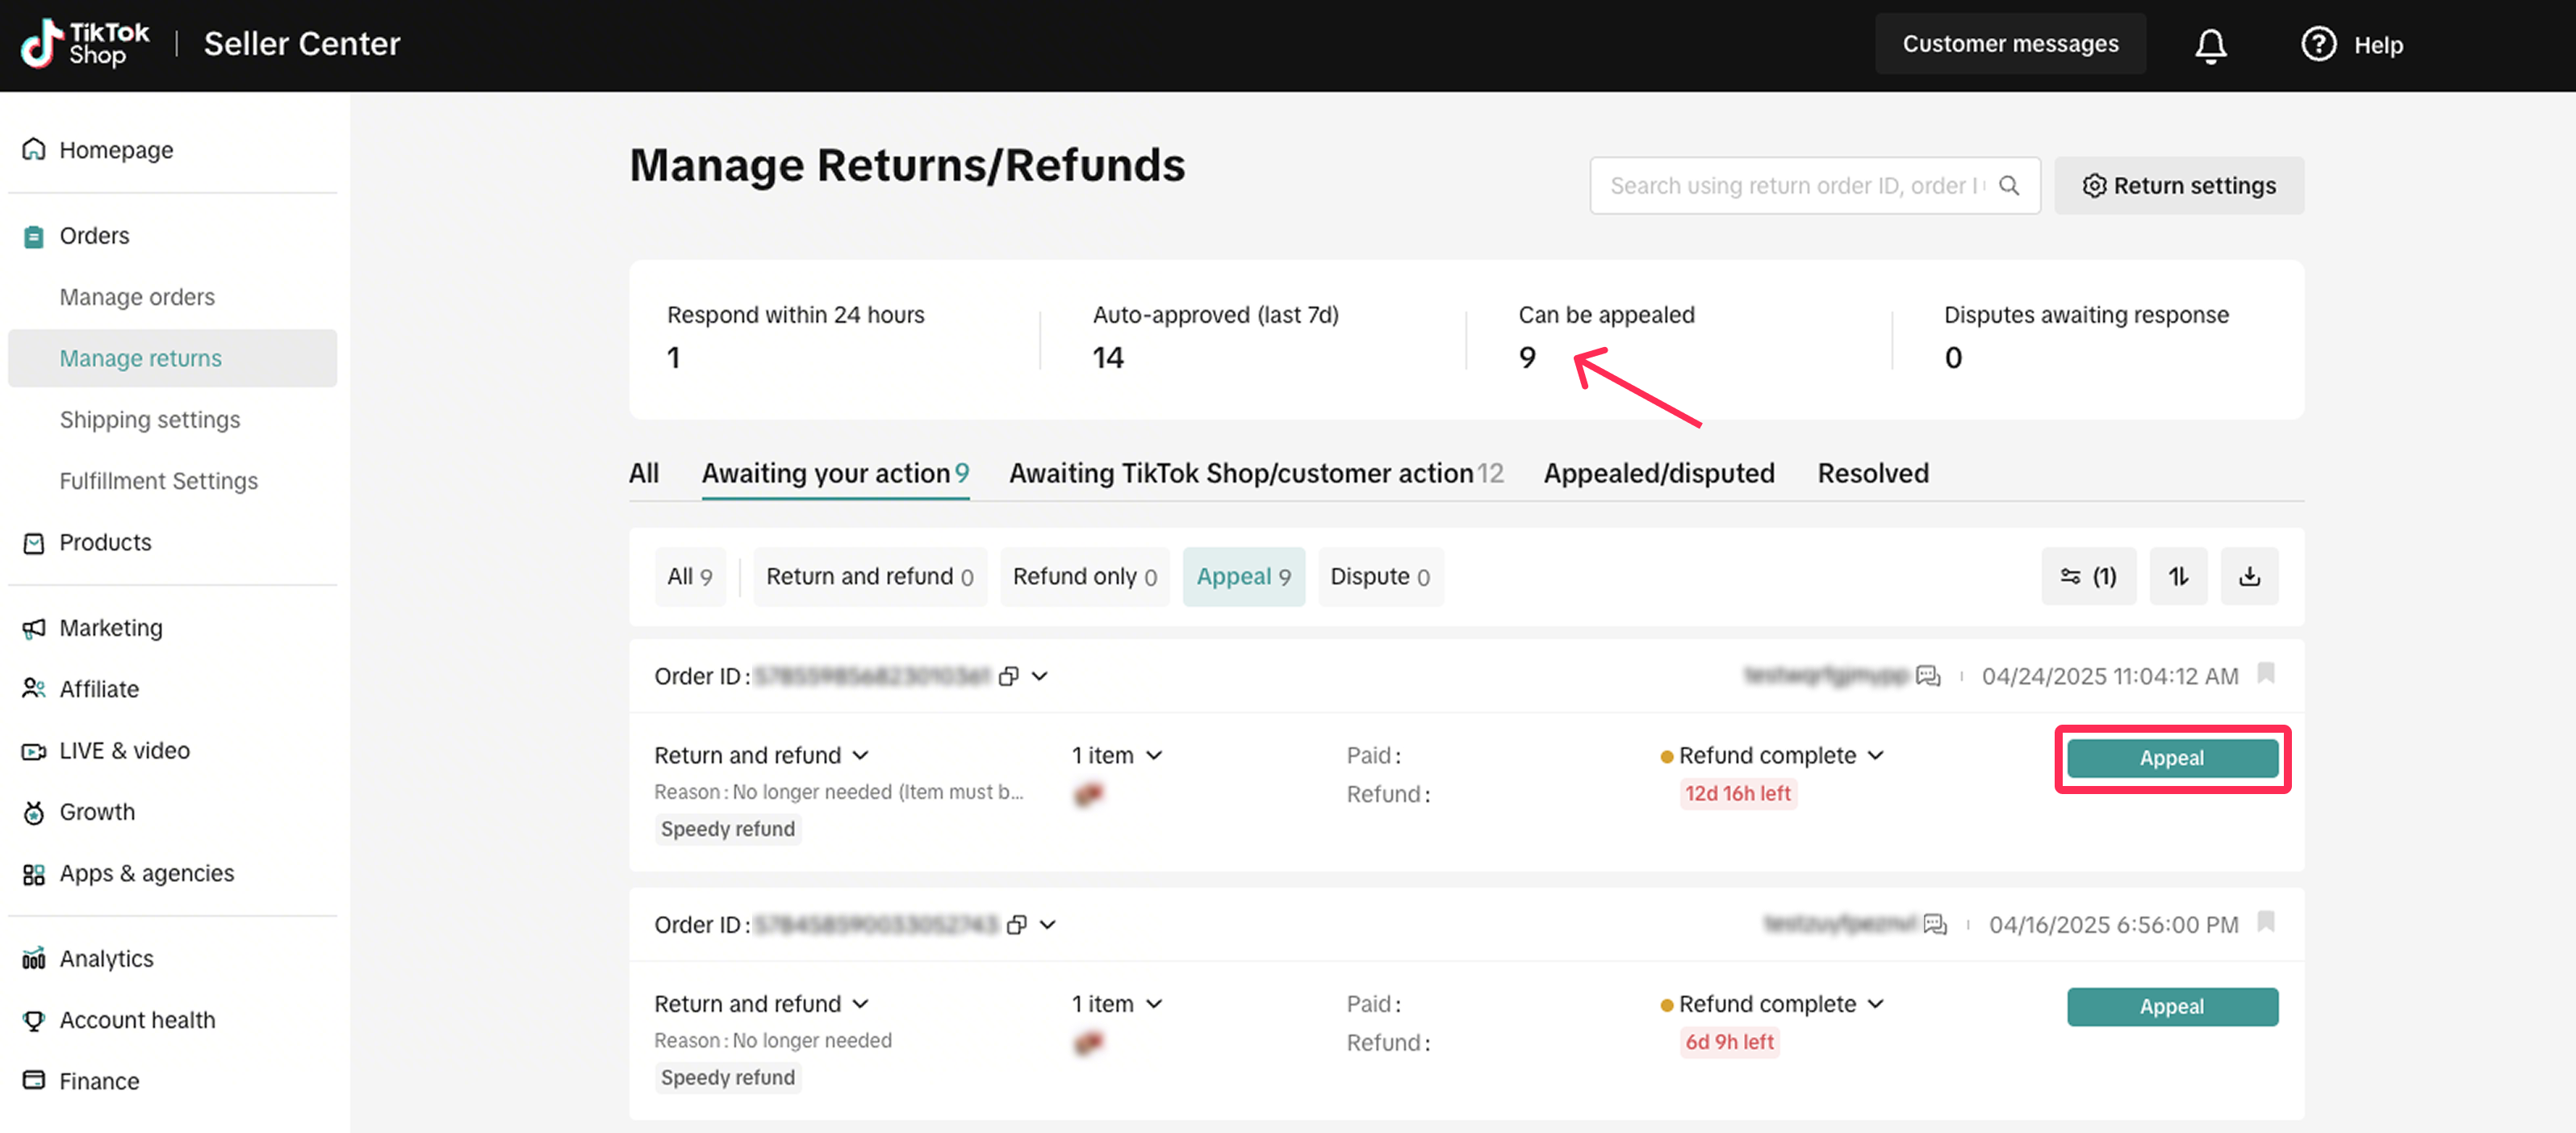Expand the 1 item dropdown in second order
The height and width of the screenshot is (1133, 2576).
pyautogui.click(x=1154, y=1003)
